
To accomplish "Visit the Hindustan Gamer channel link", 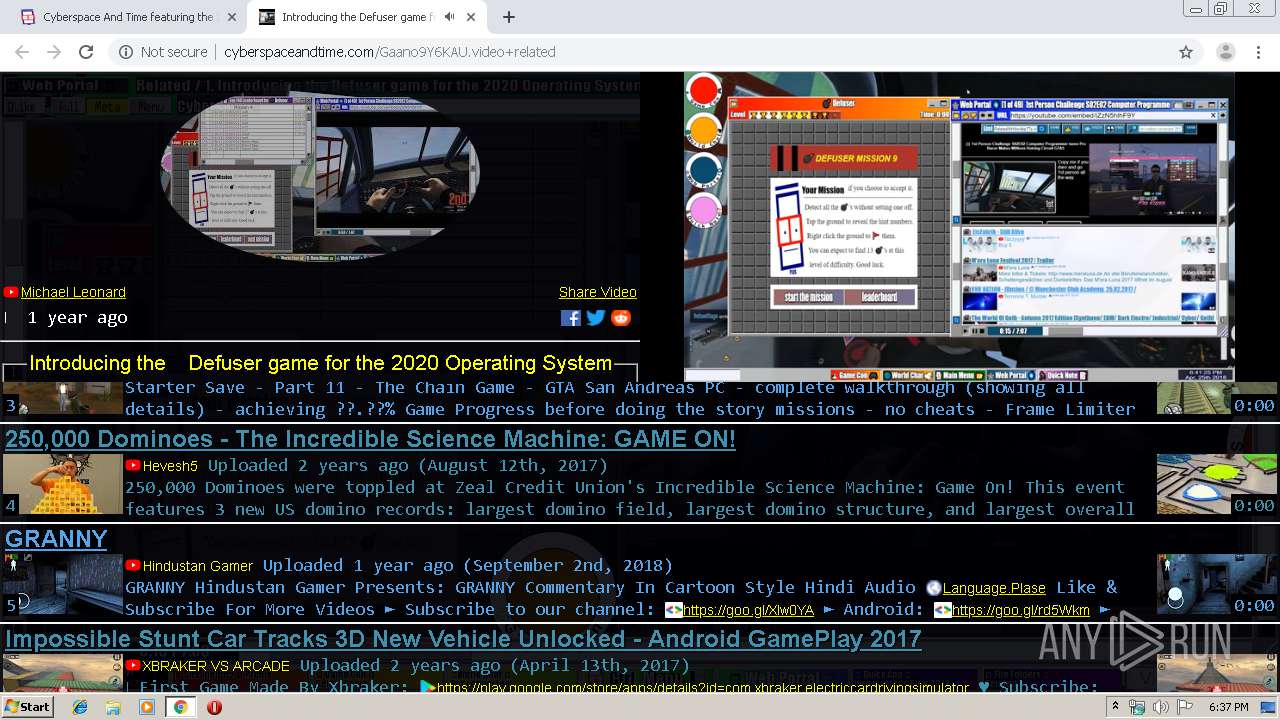I will click(x=198, y=566).
